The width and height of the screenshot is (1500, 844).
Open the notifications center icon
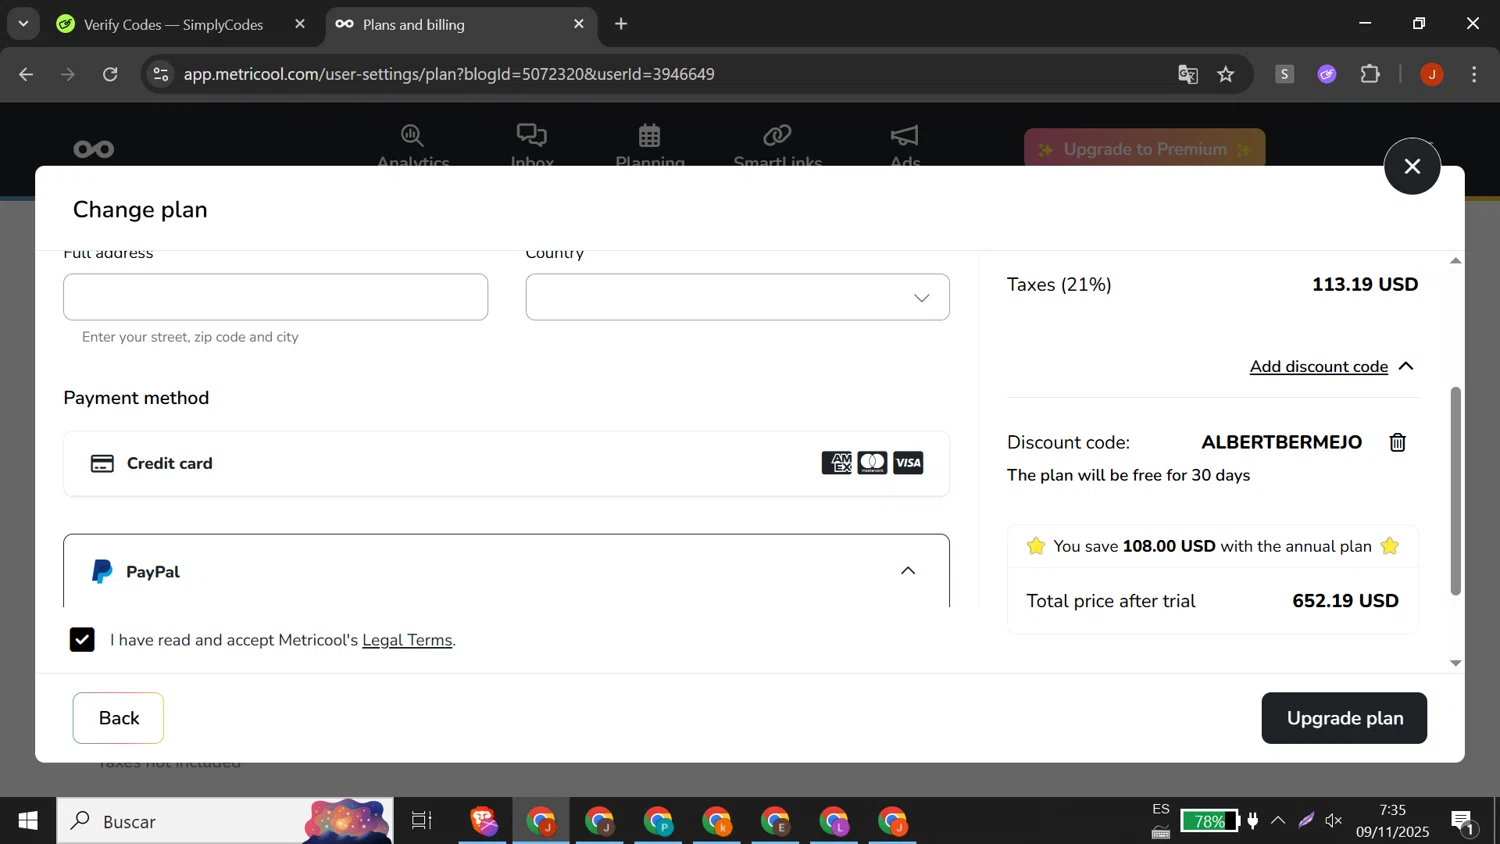click(x=1463, y=822)
